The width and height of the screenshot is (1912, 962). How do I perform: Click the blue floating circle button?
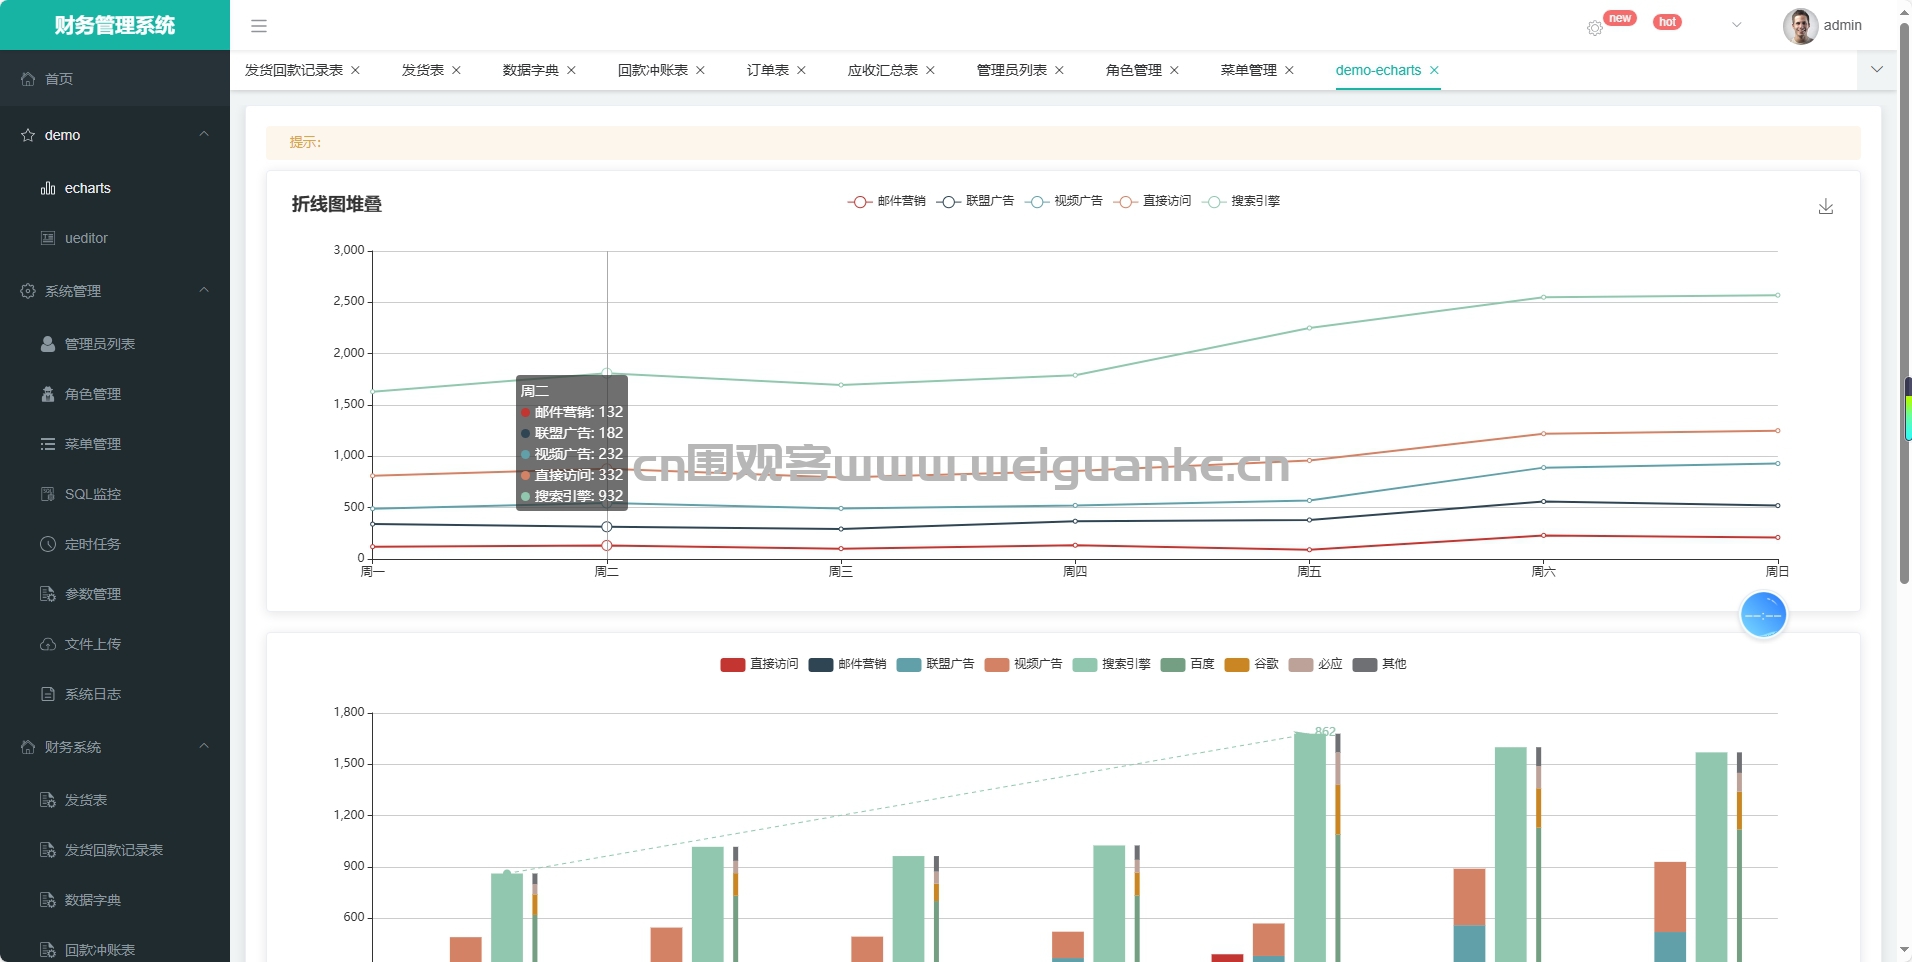(1763, 615)
